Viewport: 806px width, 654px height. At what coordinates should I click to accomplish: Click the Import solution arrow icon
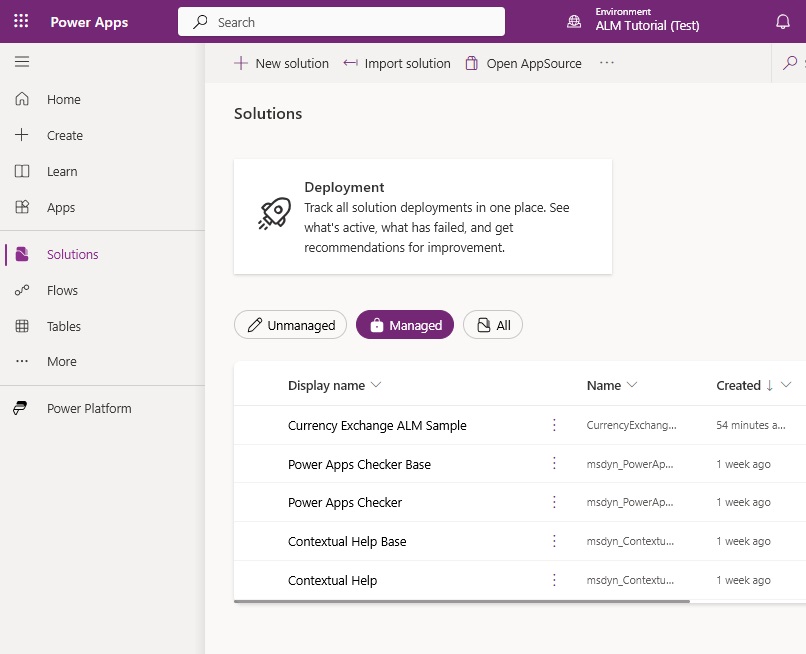(351, 63)
